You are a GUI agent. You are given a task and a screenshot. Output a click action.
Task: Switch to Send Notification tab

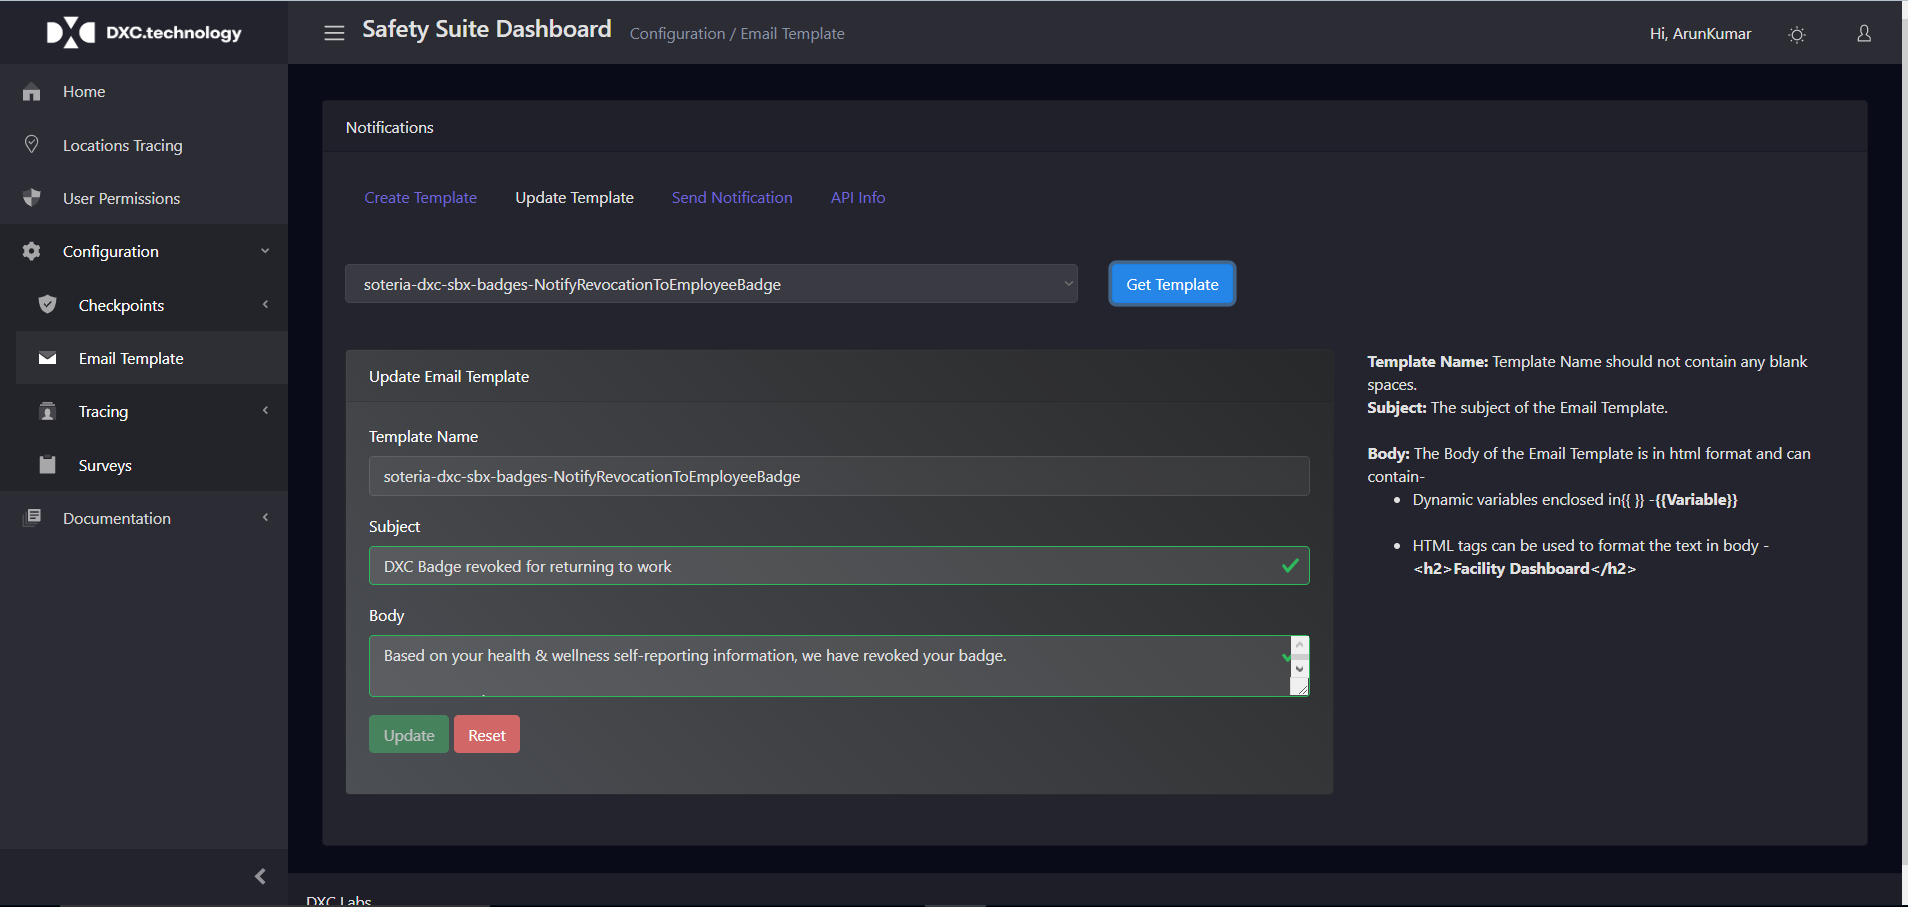[732, 198]
